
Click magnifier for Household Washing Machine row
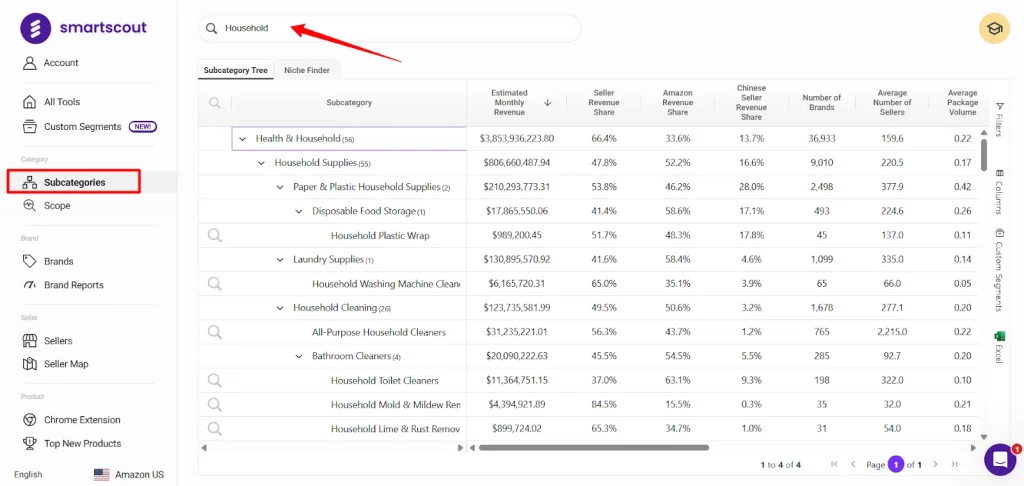click(x=215, y=284)
